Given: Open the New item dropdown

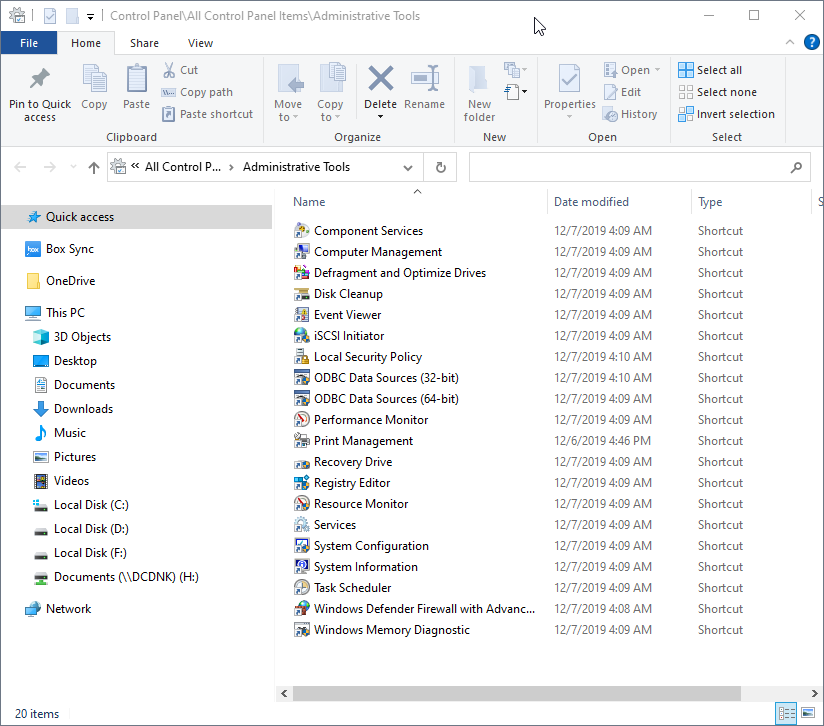Looking at the screenshot, I should tap(516, 69).
